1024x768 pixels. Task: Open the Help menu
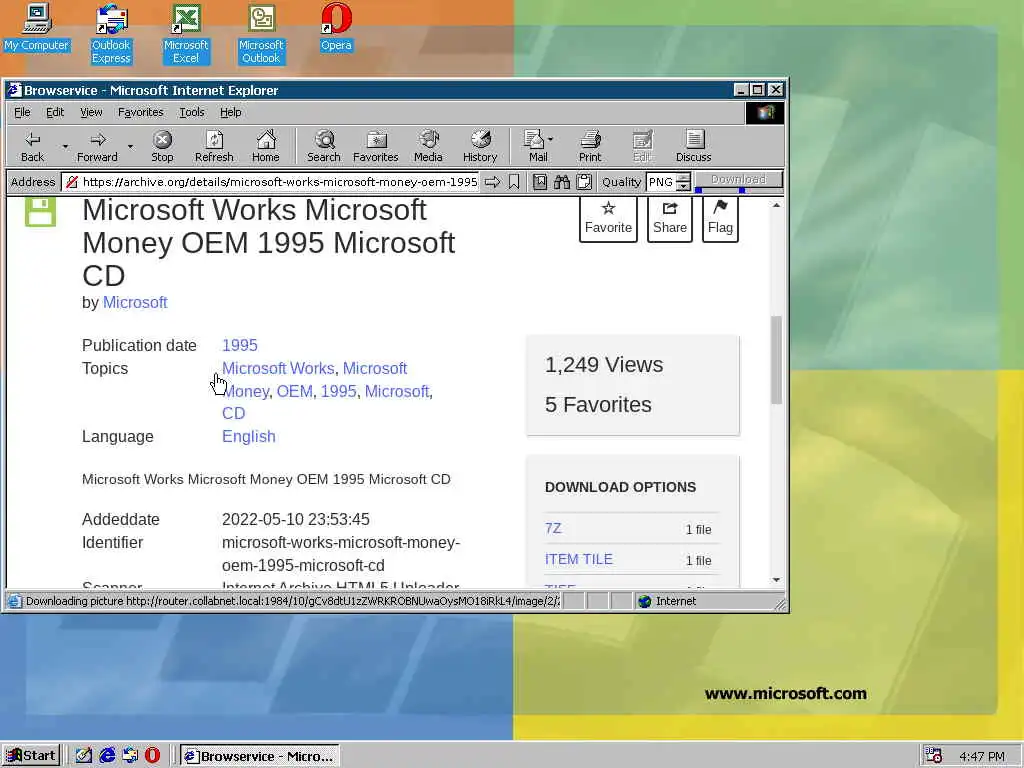pos(231,112)
